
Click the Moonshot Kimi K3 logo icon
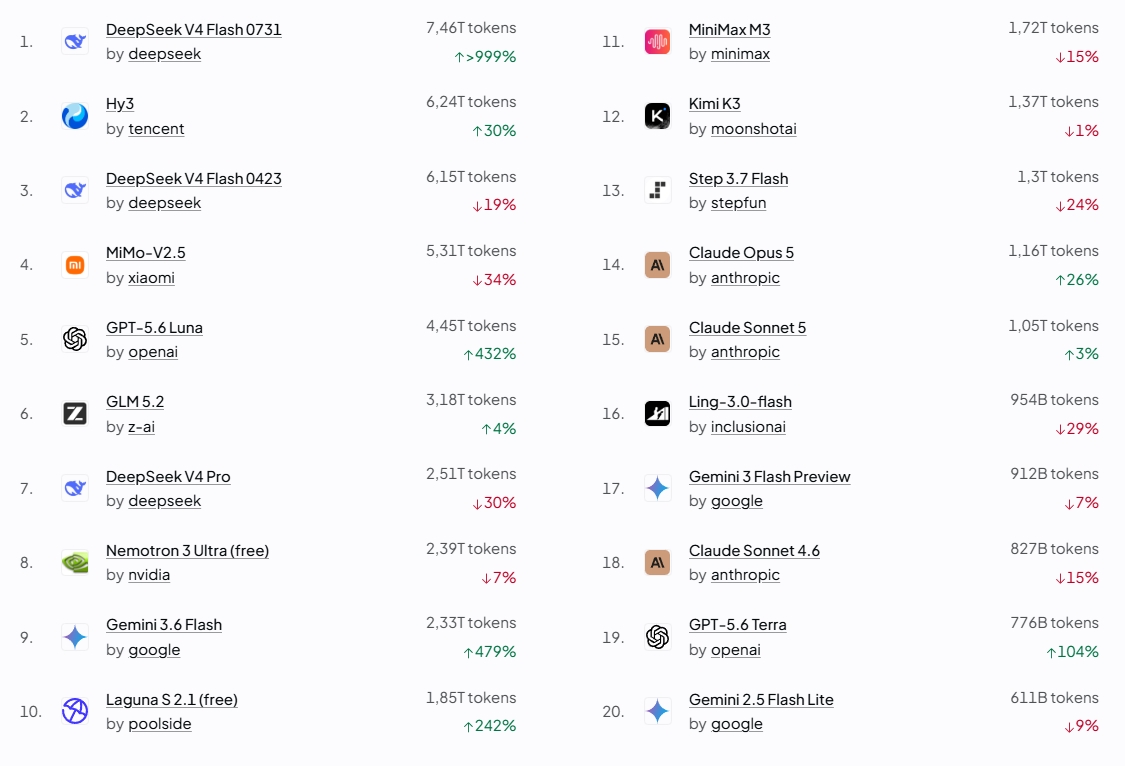pos(657,115)
